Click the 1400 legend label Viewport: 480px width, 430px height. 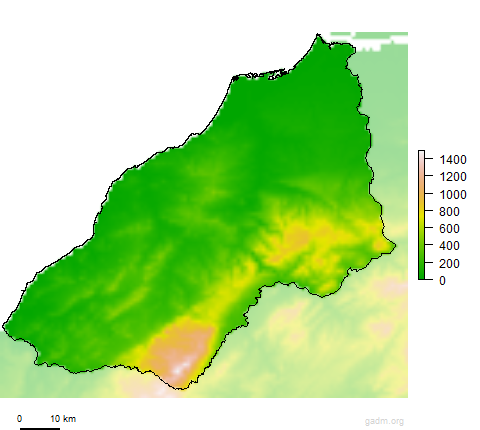[453, 160]
